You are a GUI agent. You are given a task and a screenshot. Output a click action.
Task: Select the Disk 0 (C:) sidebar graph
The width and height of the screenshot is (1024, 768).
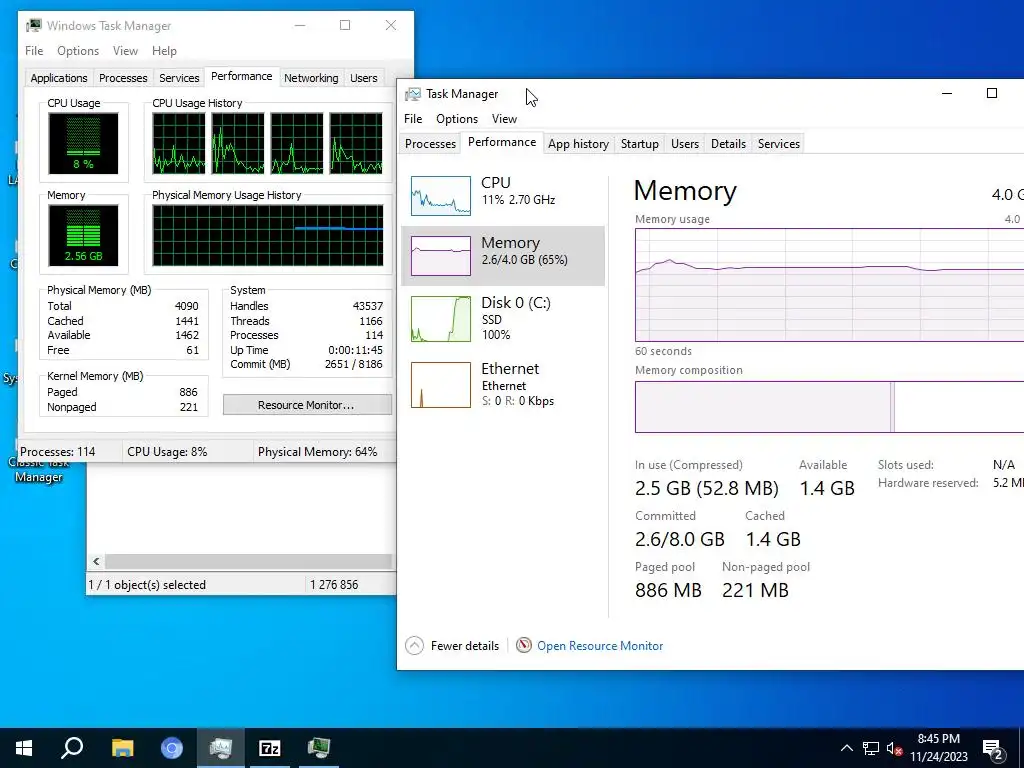[441, 319]
